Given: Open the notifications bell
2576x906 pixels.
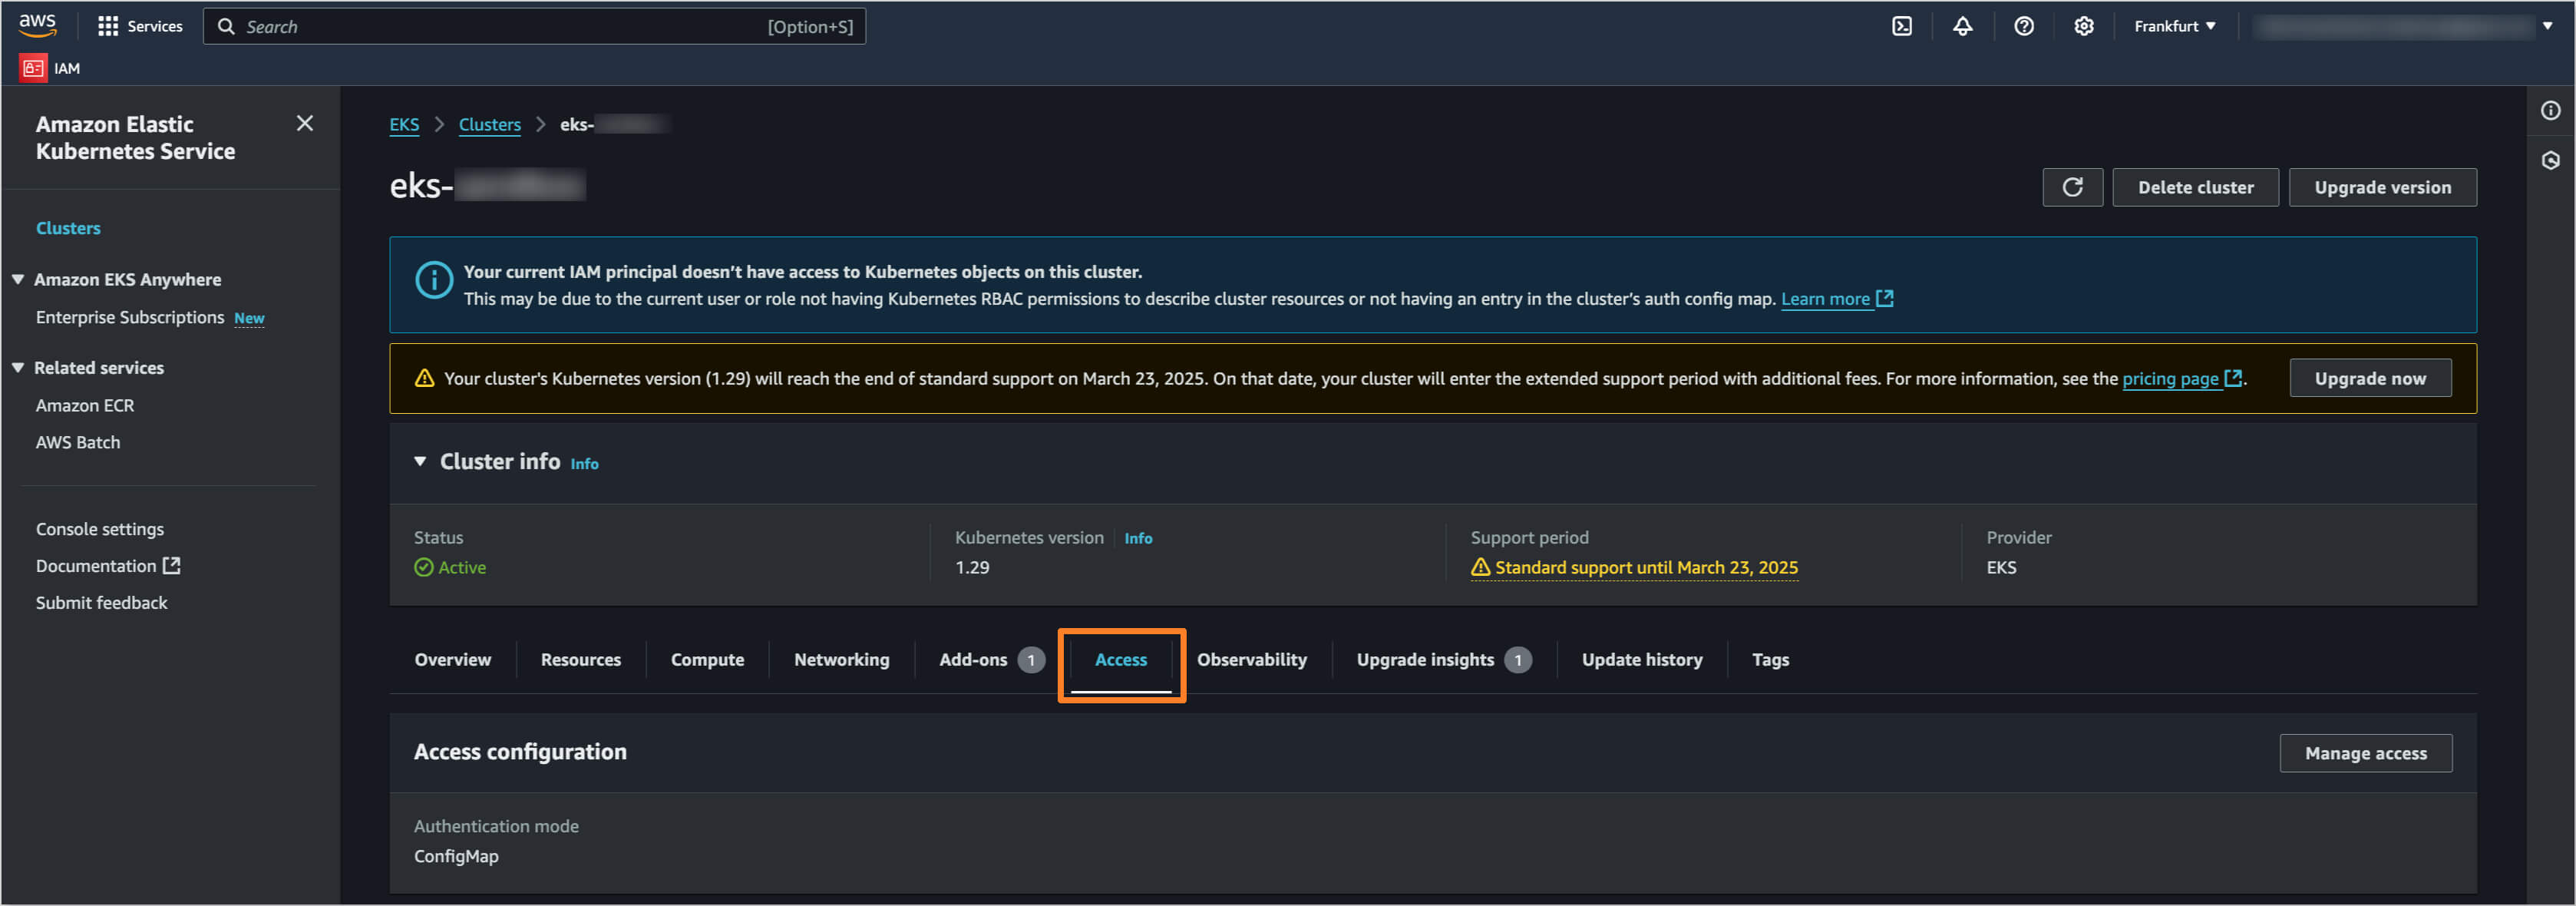Looking at the screenshot, I should click(x=1962, y=26).
